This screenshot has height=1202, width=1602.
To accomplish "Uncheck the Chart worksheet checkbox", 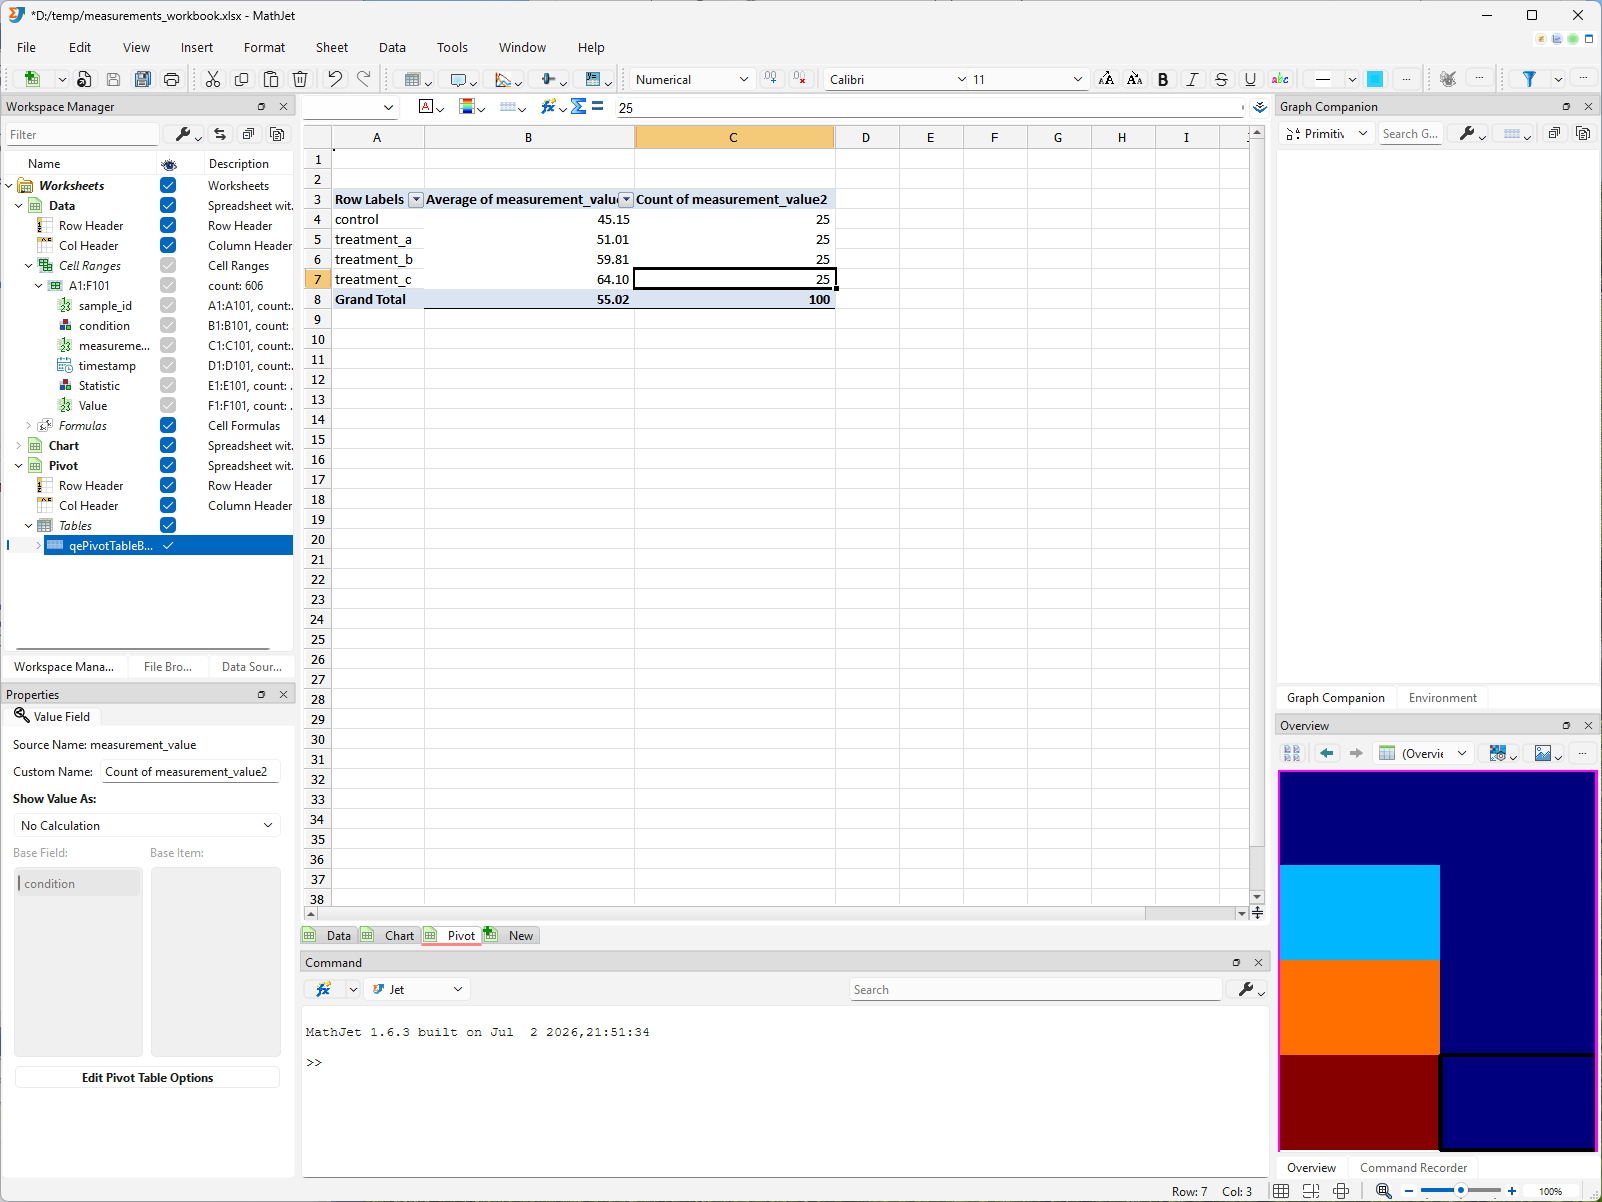I will click(168, 445).
